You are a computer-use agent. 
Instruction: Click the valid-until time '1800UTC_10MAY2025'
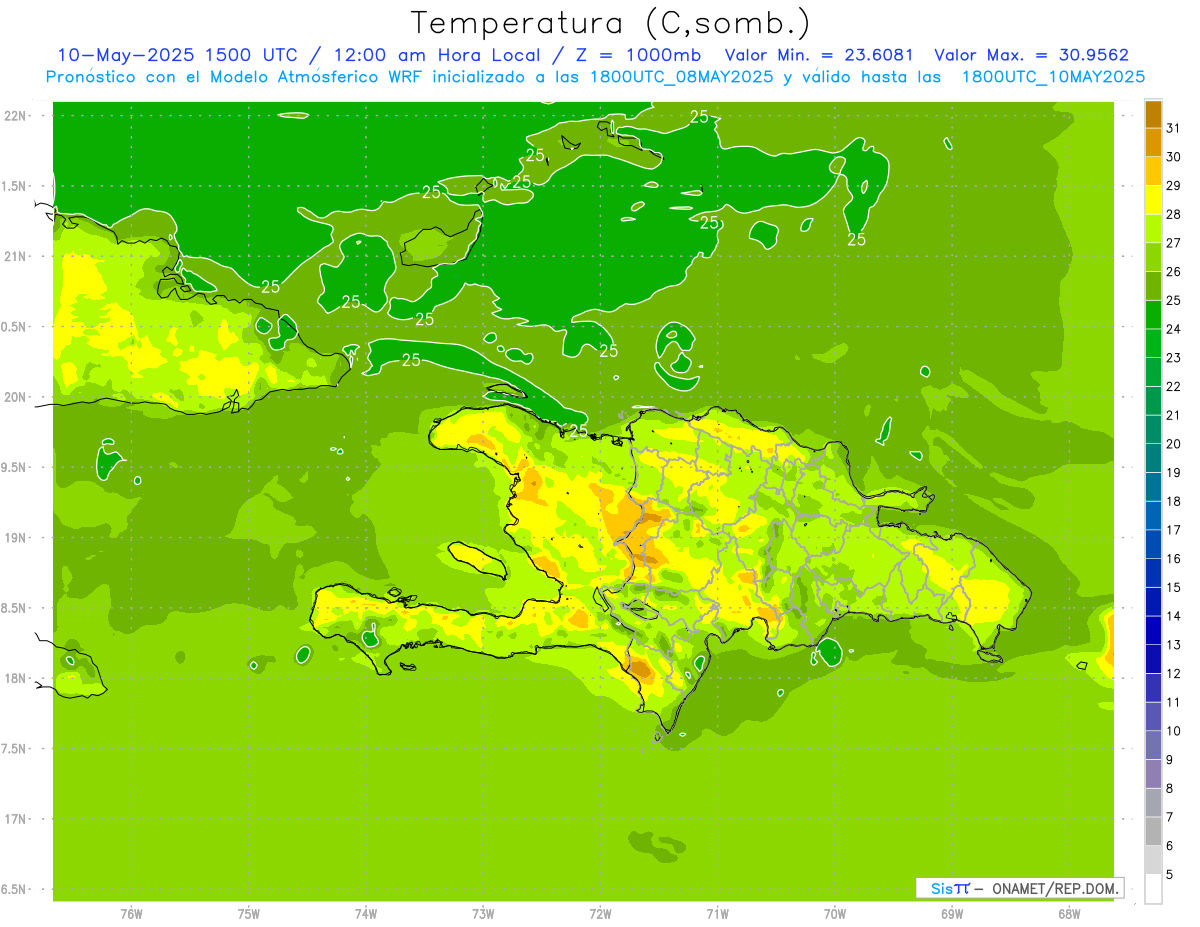[x=1053, y=77]
